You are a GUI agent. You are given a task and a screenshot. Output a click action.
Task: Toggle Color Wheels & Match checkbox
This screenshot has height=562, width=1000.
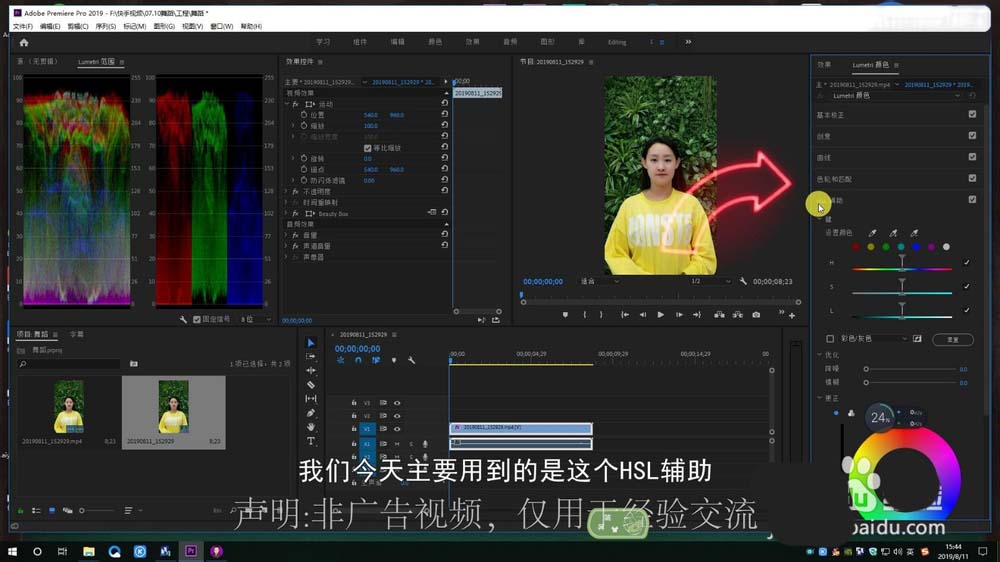pyautogui.click(x=972, y=178)
